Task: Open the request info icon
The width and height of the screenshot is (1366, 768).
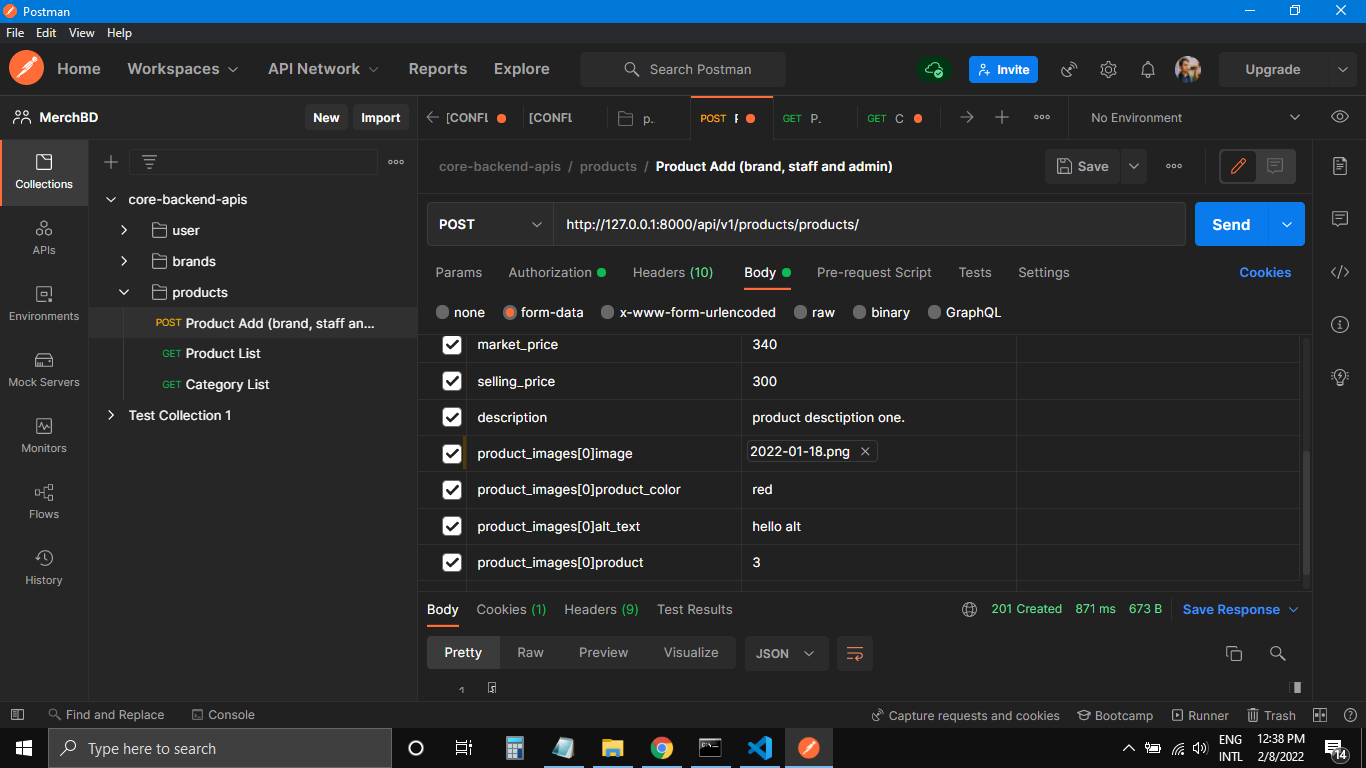Action: [x=1340, y=324]
